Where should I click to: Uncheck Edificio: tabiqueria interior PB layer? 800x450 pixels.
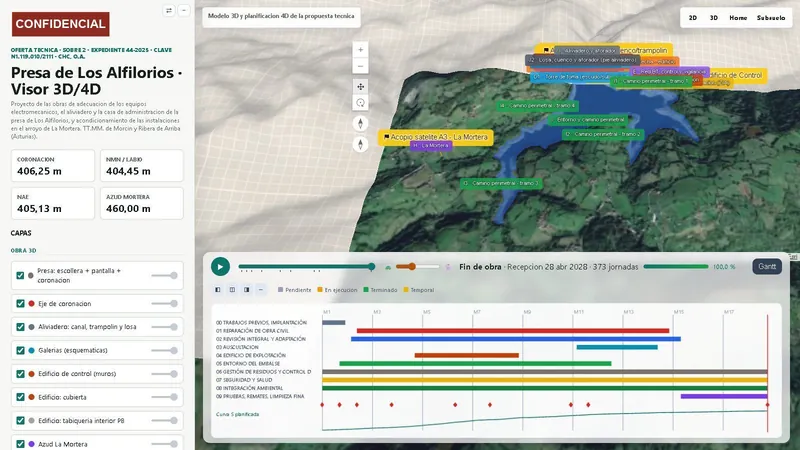pyautogui.click(x=20, y=420)
